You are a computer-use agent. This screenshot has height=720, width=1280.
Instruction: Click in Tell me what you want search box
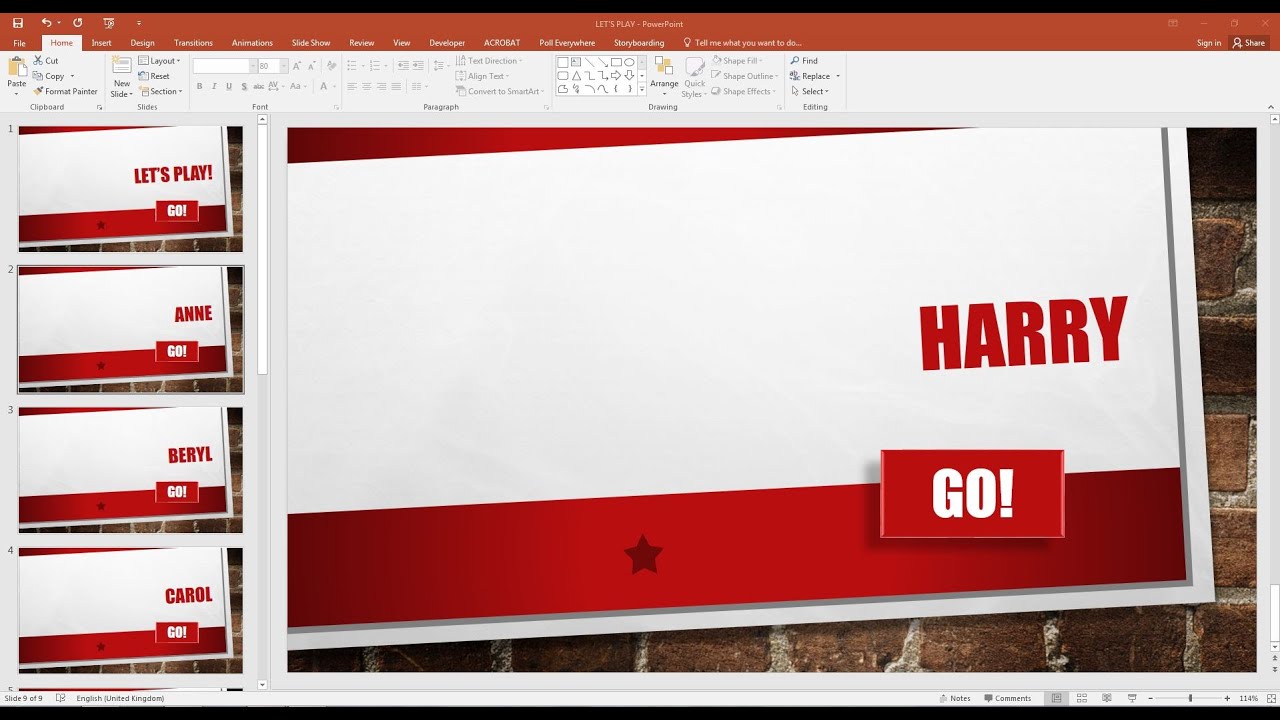743,43
